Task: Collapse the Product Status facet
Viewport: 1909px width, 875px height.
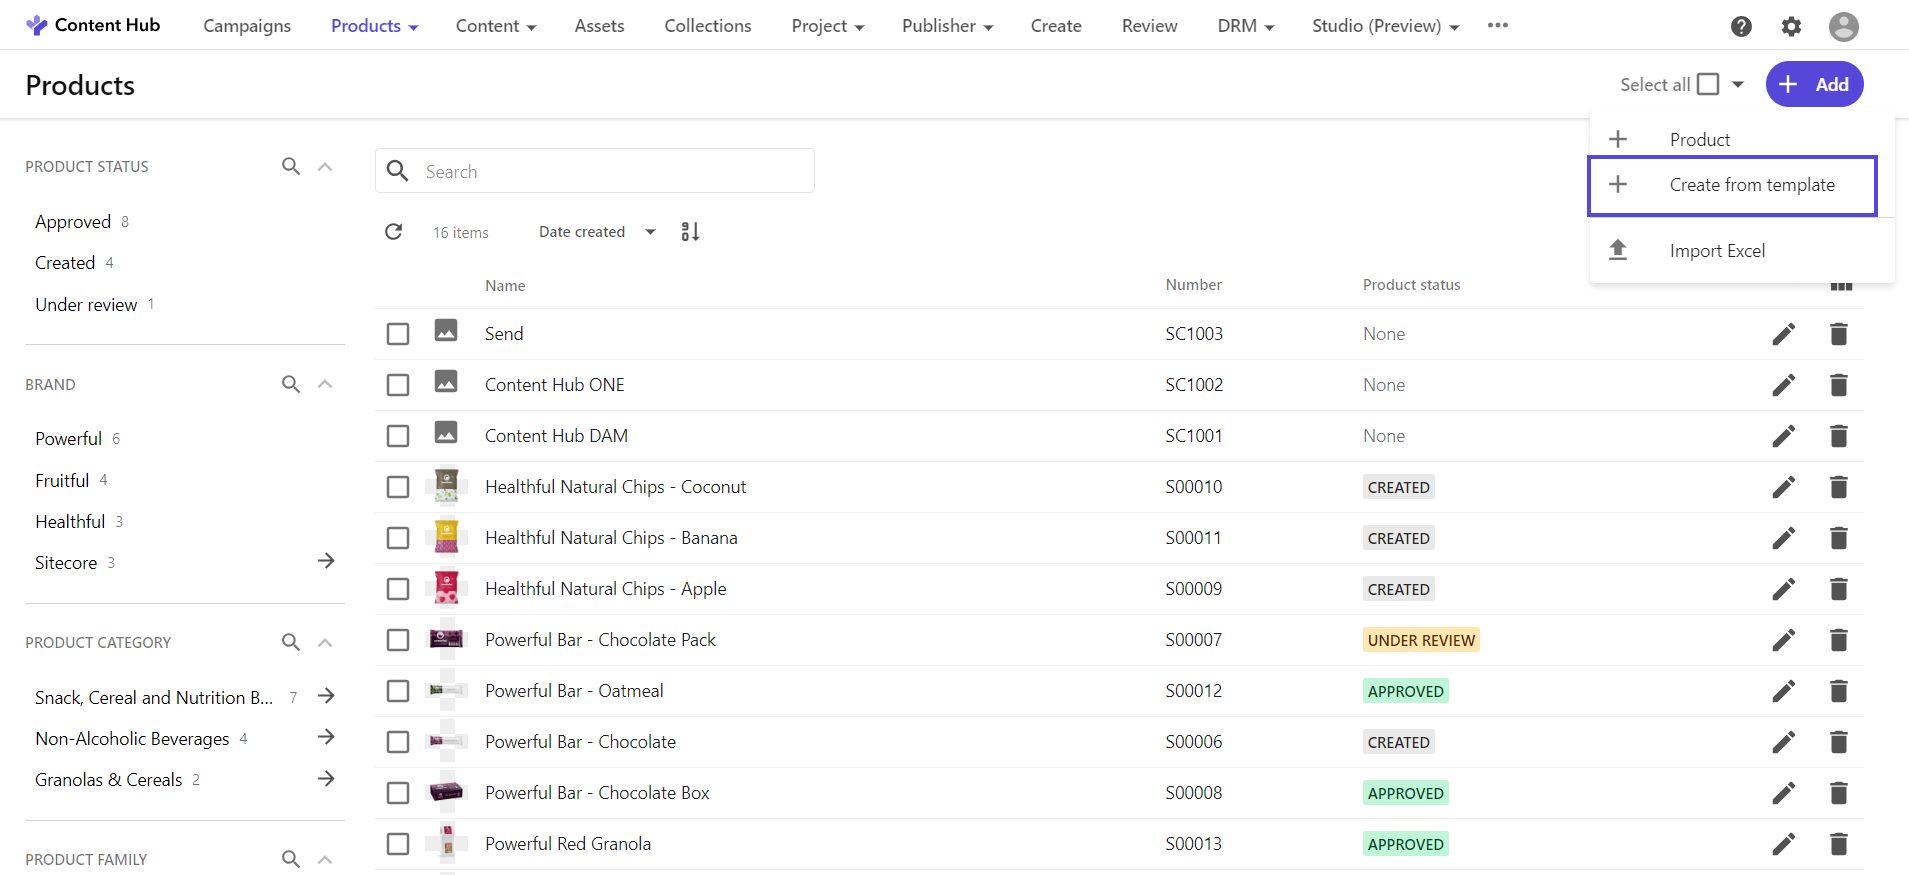Action: coord(325,166)
